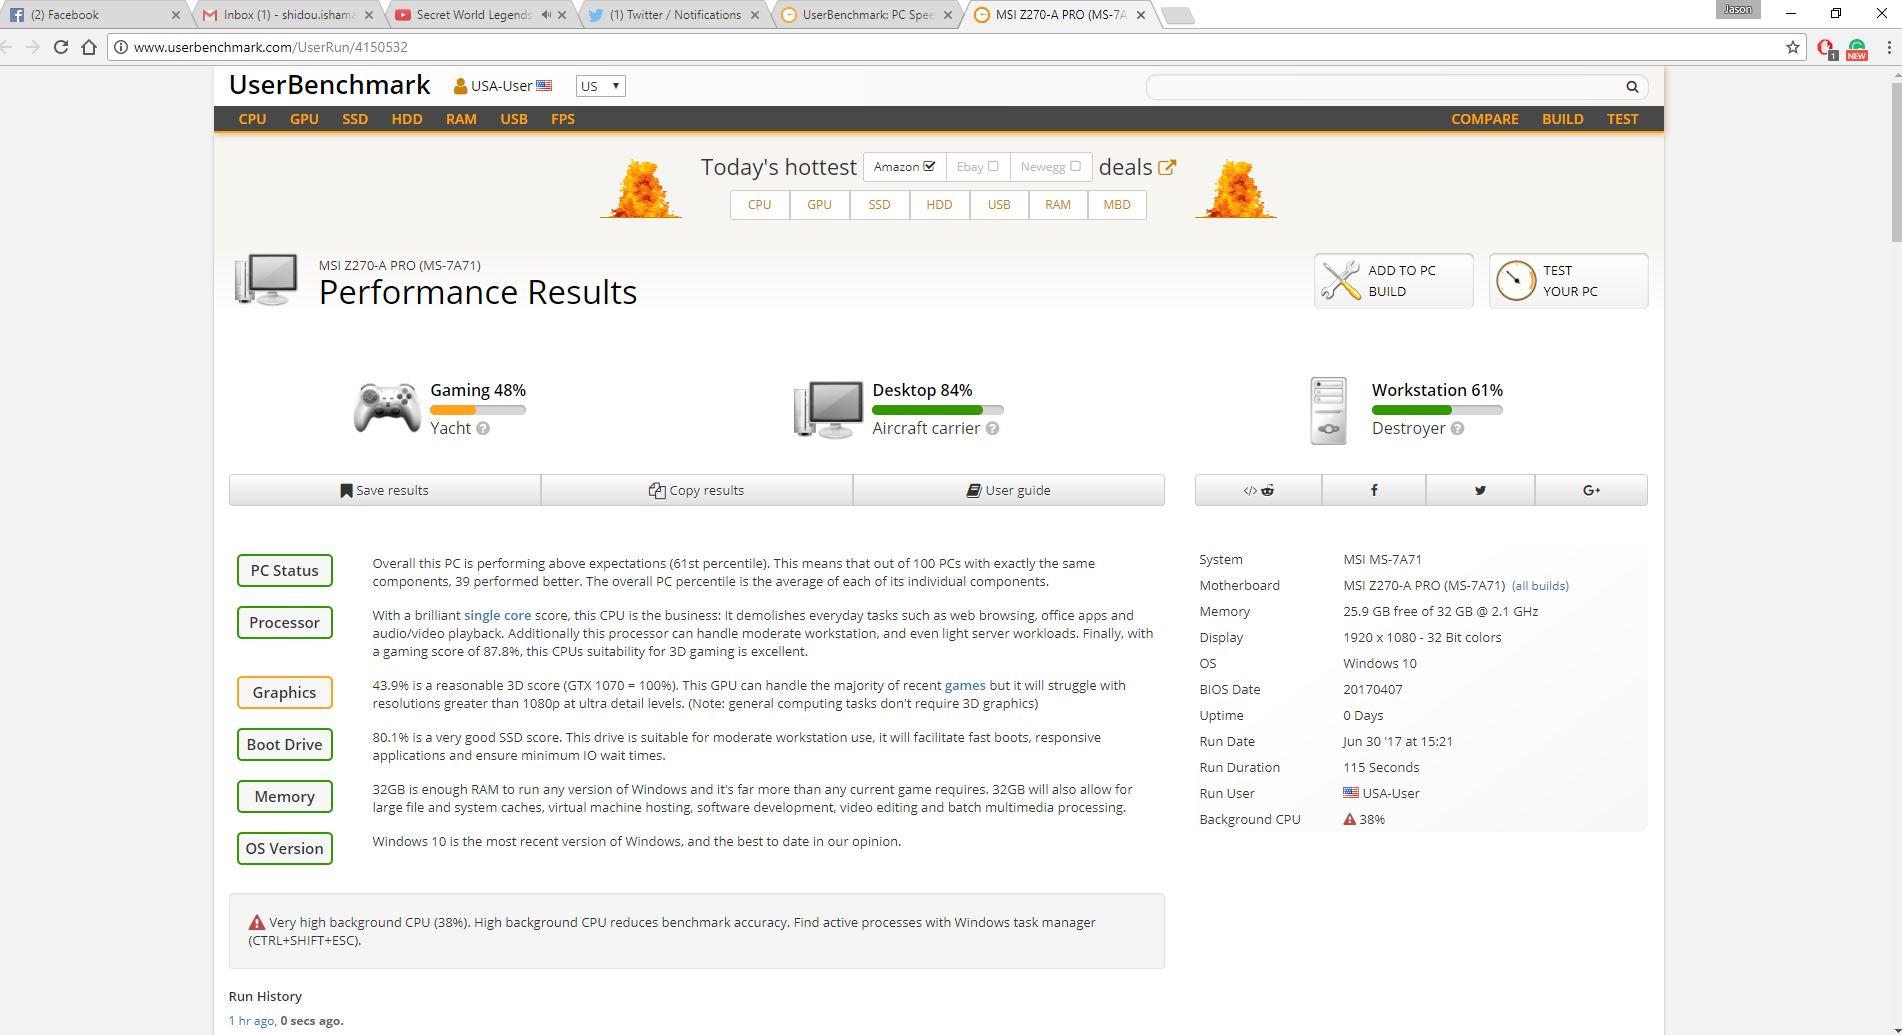Click the PC Status button

pyautogui.click(x=285, y=571)
